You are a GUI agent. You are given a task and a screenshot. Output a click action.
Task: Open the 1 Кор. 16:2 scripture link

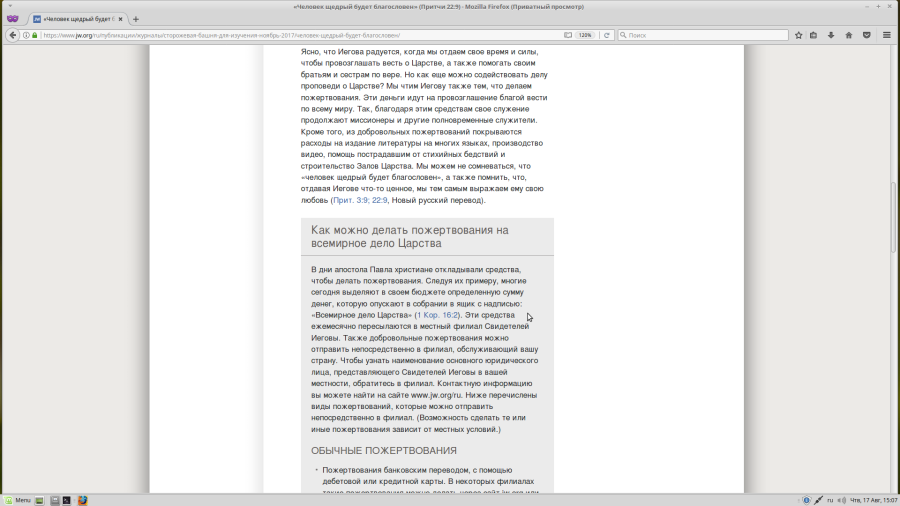438,315
